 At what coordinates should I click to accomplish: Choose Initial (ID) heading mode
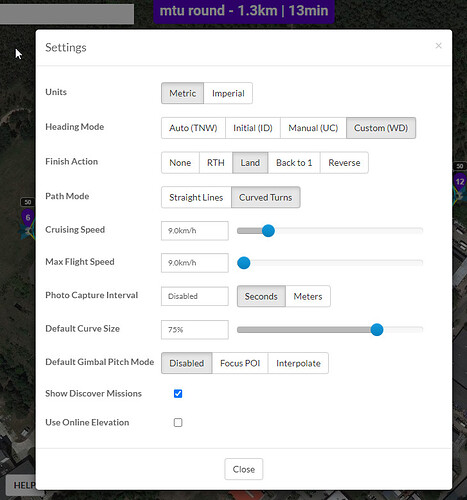253,128
